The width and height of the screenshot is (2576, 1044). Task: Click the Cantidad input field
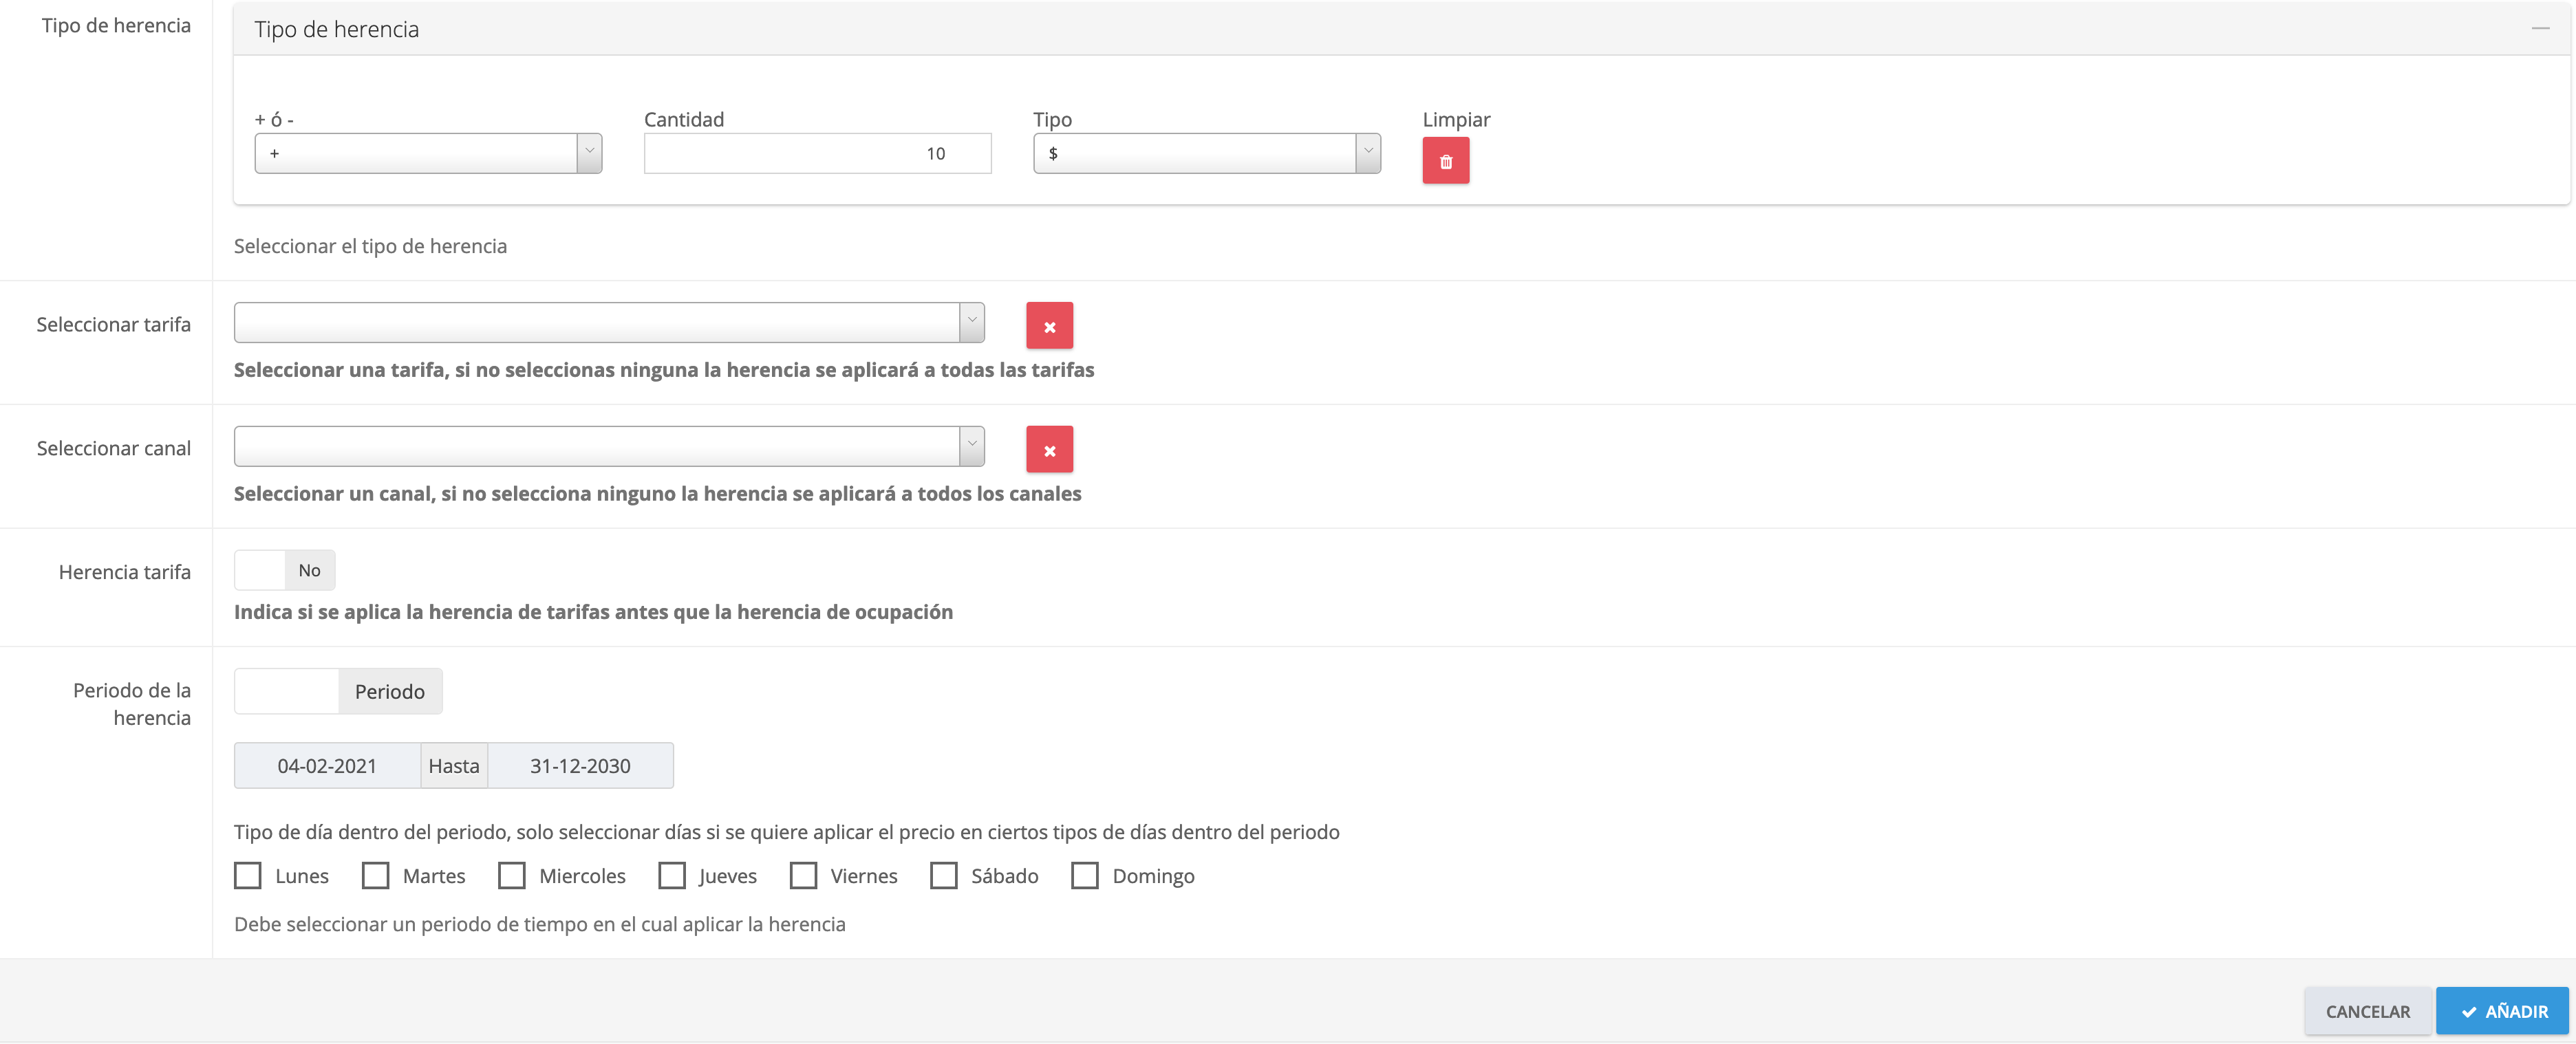pyautogui.click(x=817, y=153)
